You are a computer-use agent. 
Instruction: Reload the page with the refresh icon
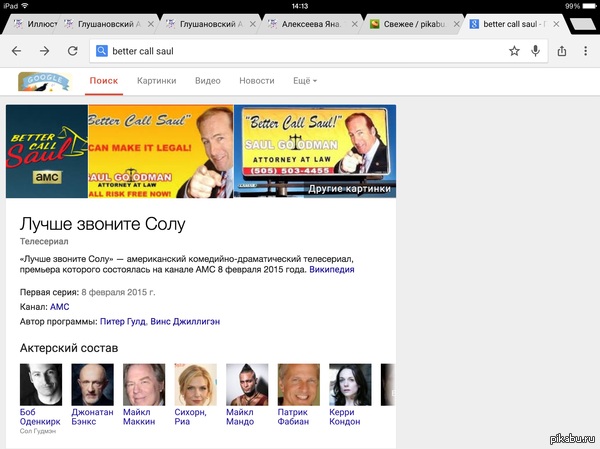click(73, 51)
